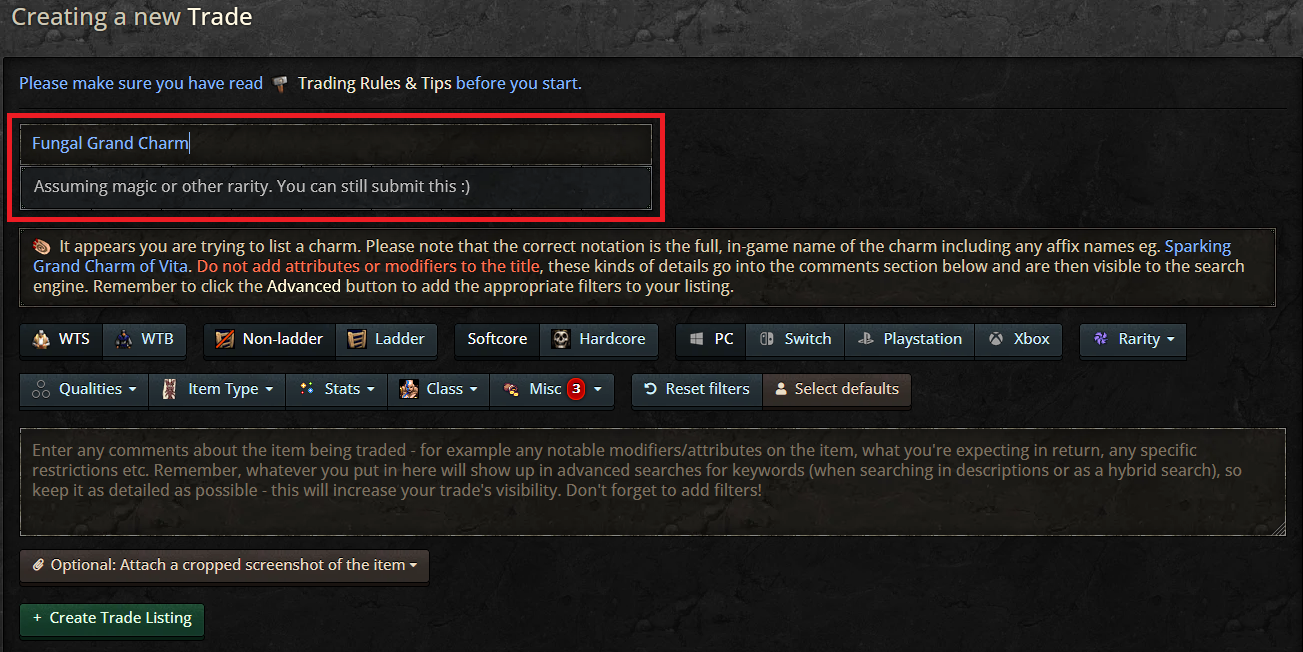The width and height of the screenshot is (1303, 652).
Task: Expand attach cropped screenshot option
Action: (x=225, y=565)
